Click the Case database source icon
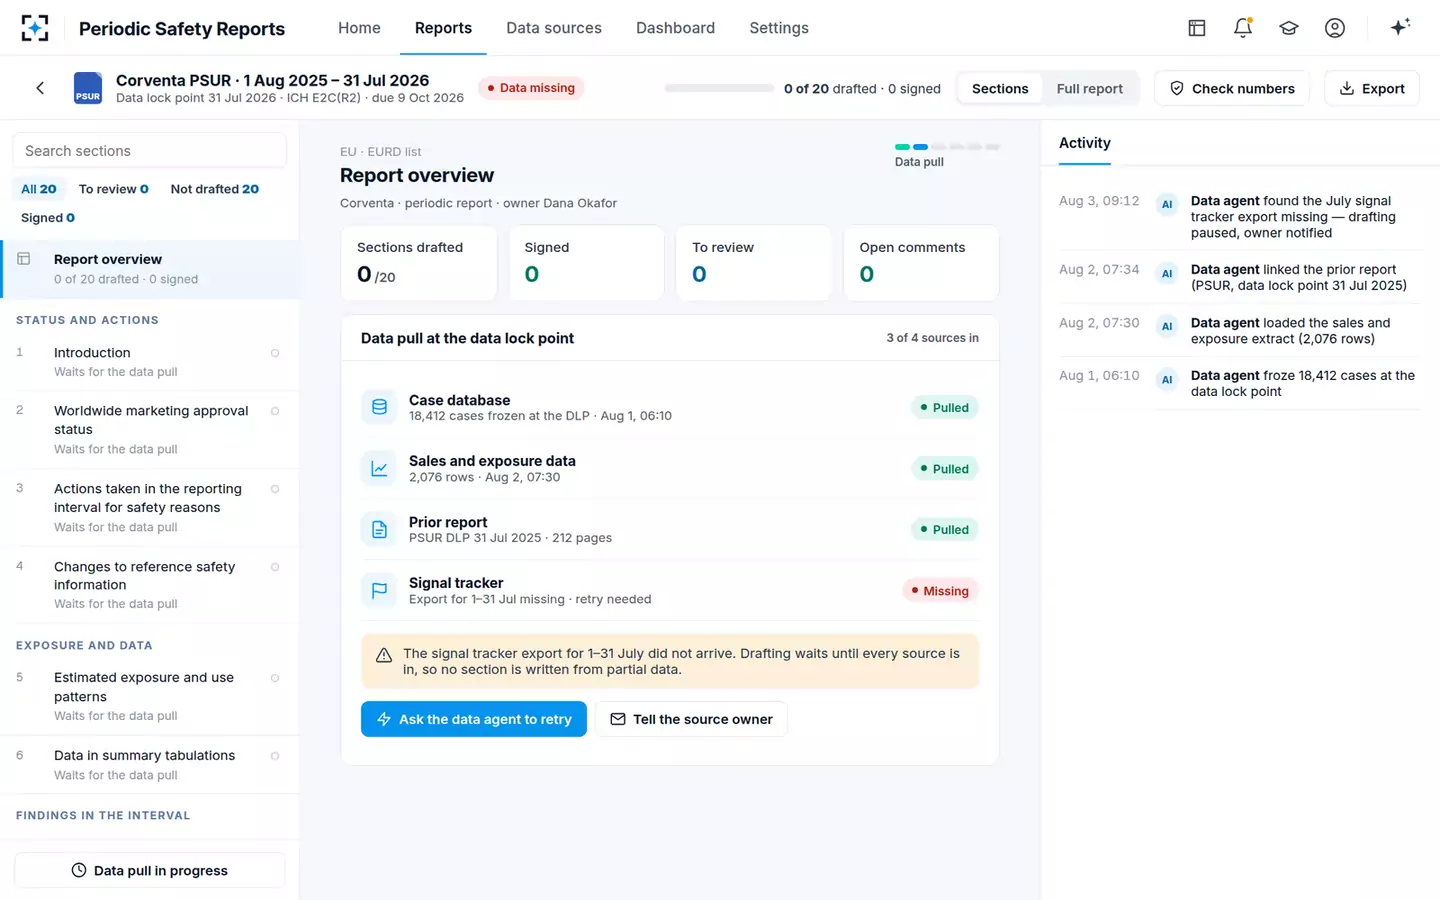The image size is (1440, 900). pos(379,407)
